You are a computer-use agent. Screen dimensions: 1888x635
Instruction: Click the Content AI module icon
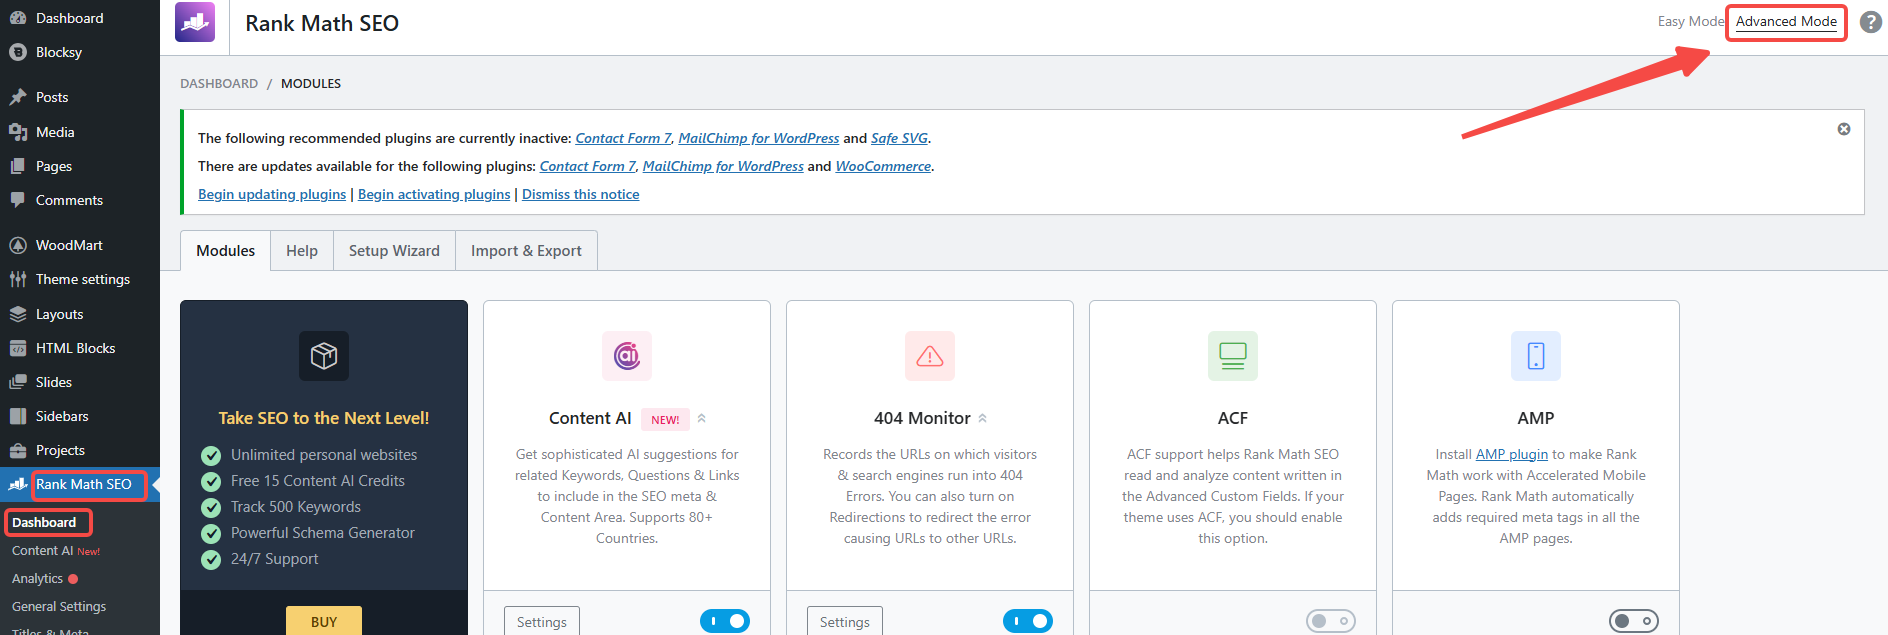(x=627, y=356)
